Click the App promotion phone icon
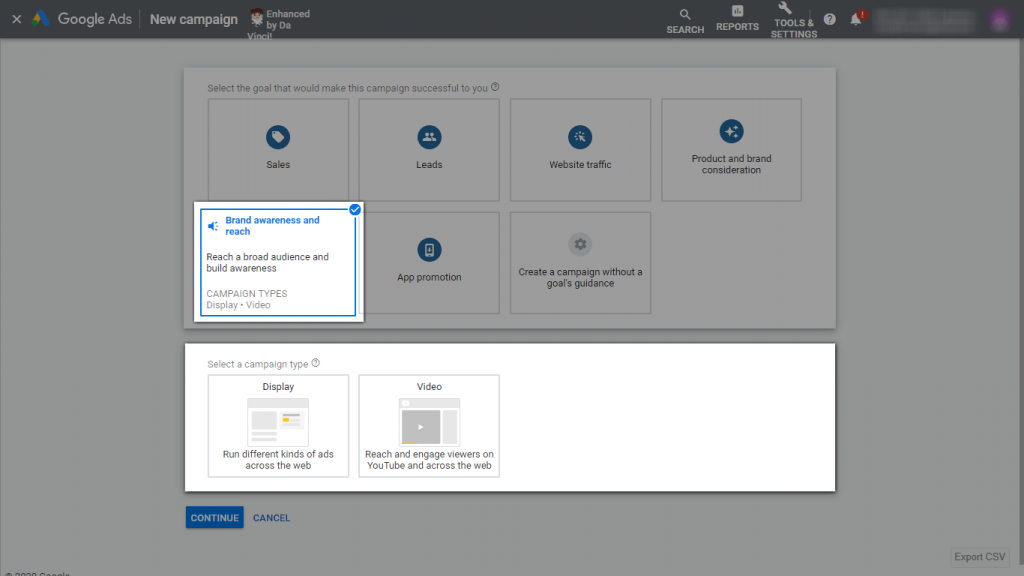This screenshot has width=1024, height=576. [429, 249]
